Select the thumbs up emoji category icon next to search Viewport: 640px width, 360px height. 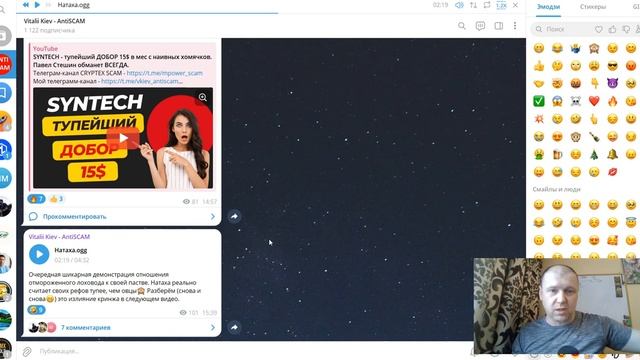tap(612, 29)
